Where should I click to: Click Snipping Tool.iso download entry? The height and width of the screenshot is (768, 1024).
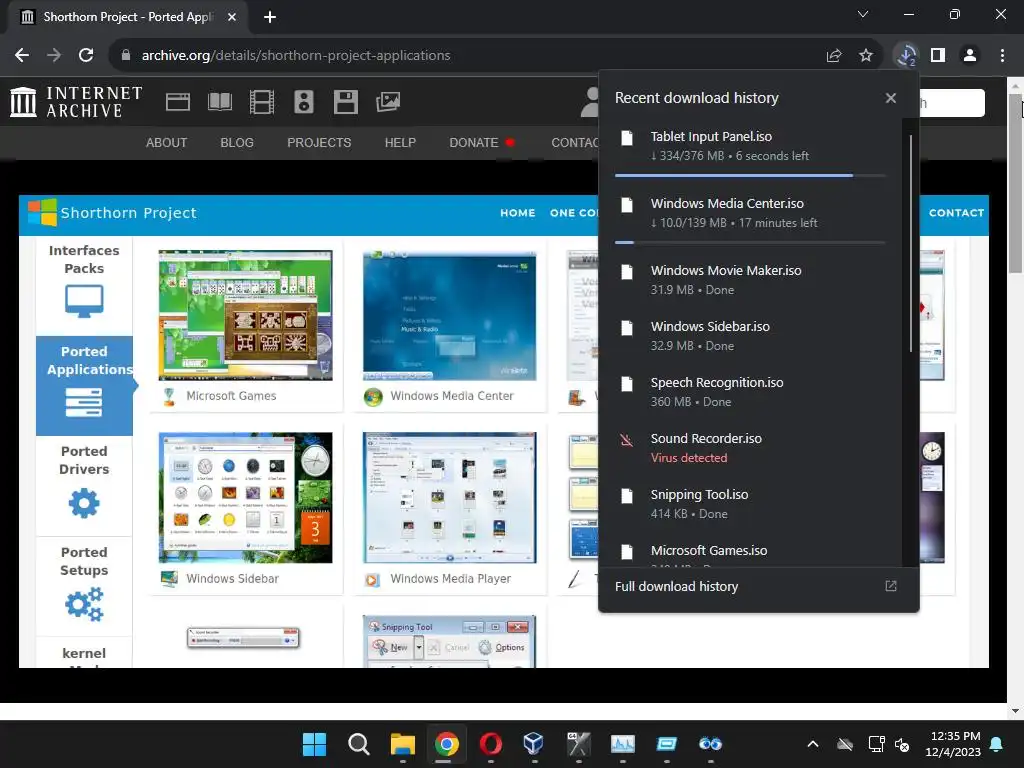pos(750,504)
